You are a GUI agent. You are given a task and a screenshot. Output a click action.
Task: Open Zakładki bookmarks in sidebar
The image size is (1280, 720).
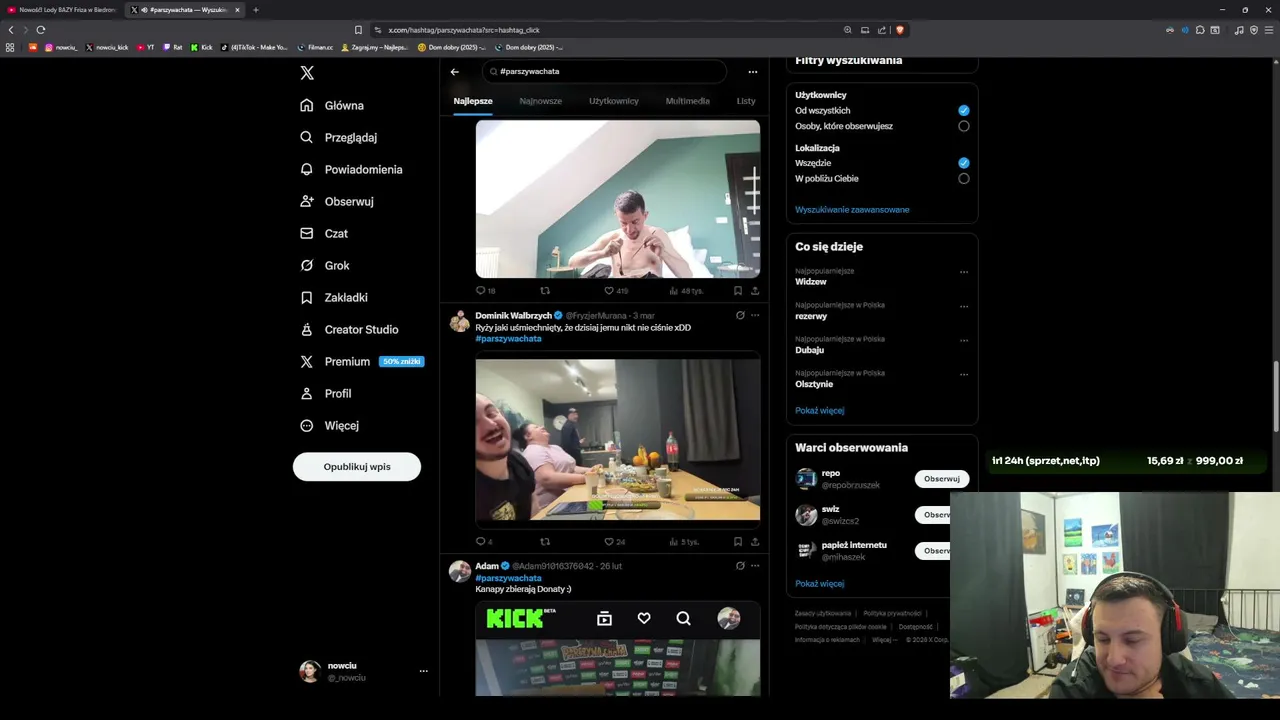[333, 297]
